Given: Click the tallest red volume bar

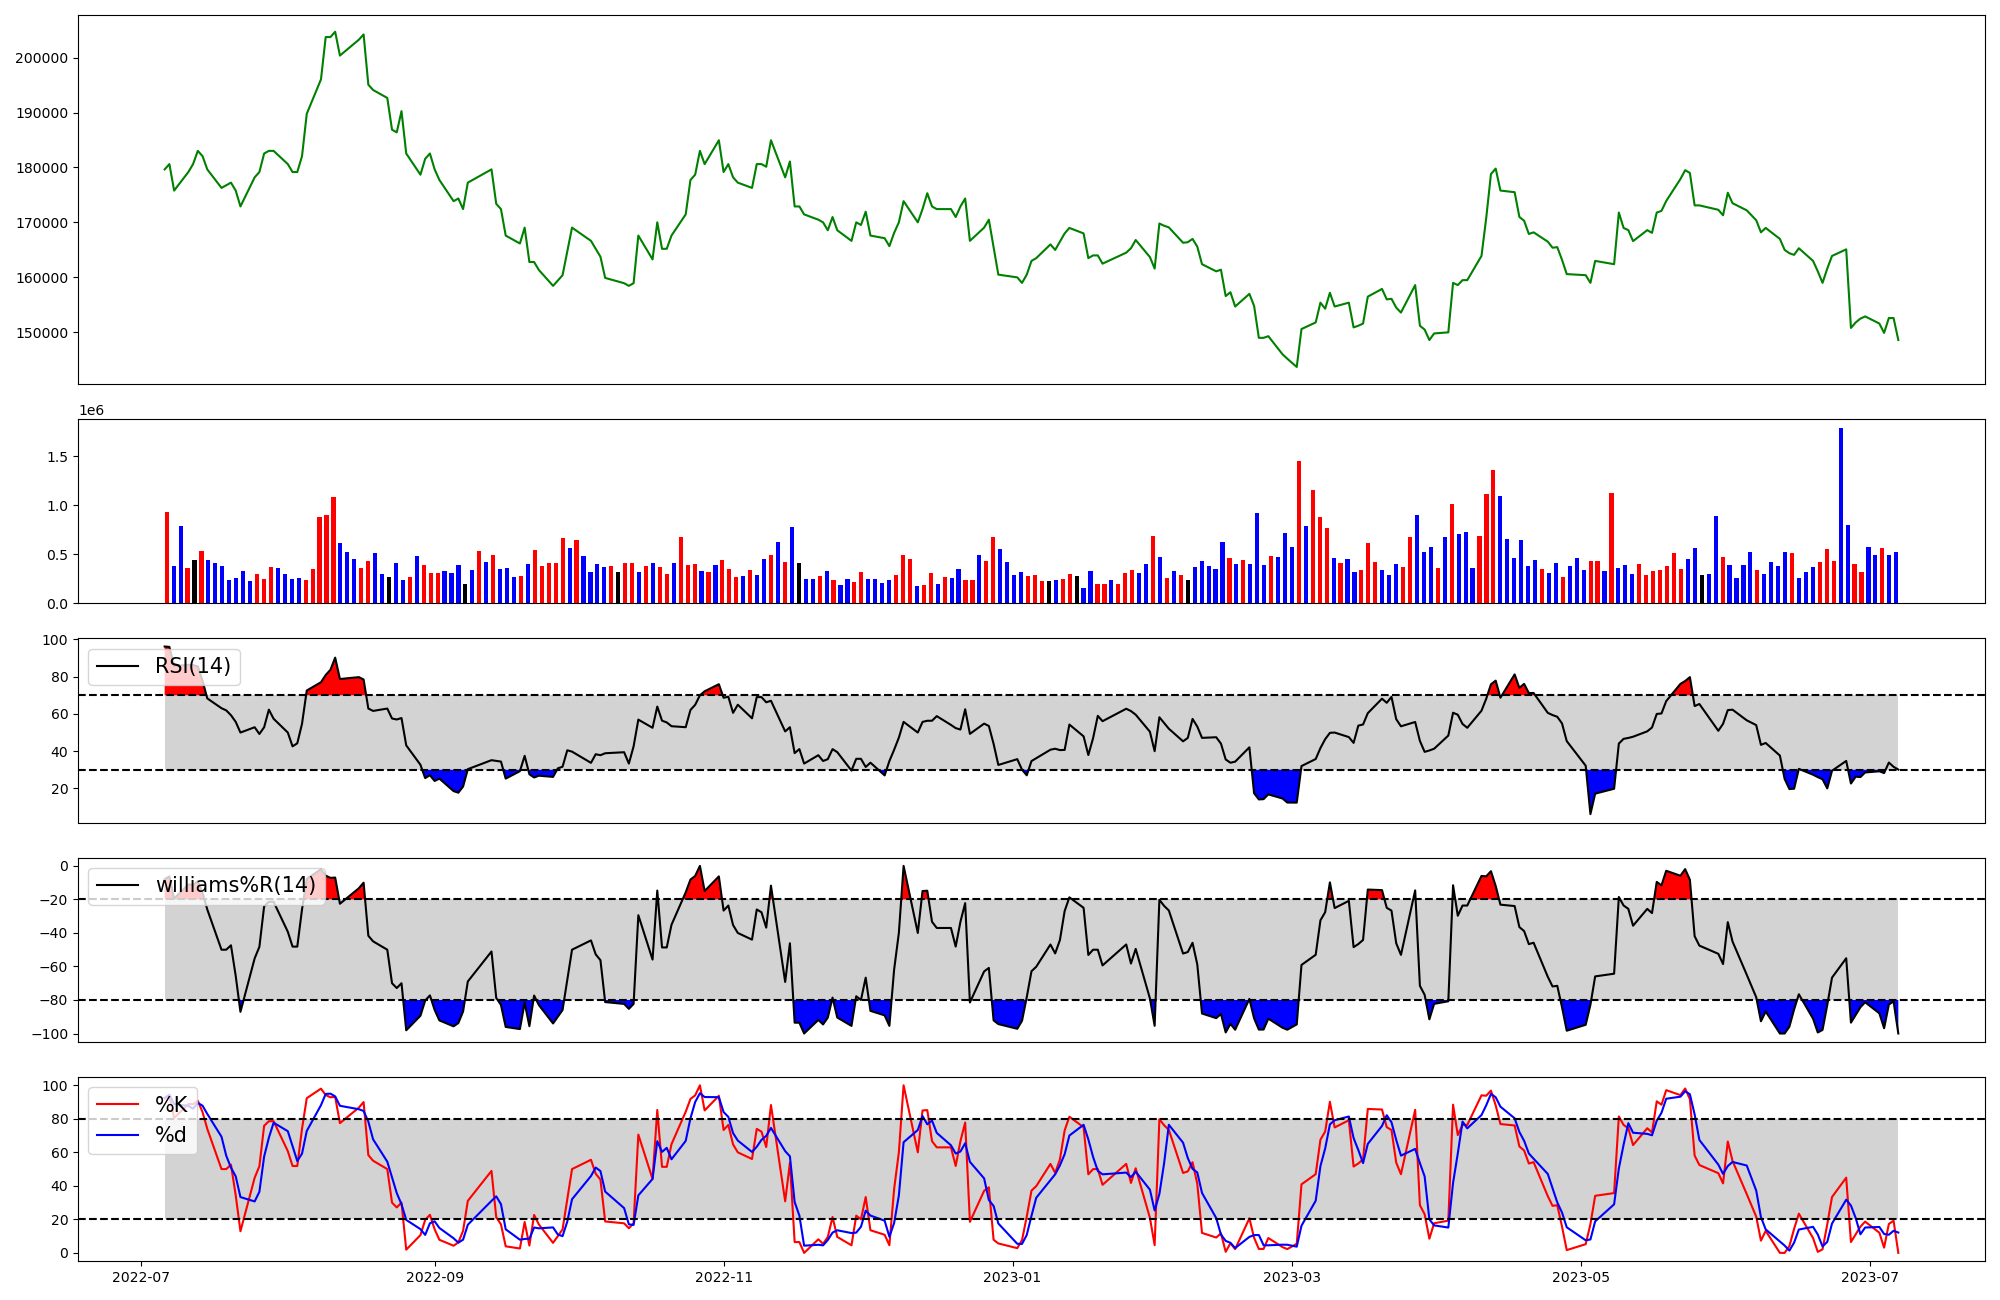Looking at the screenshot, I should pos(1298,532).
